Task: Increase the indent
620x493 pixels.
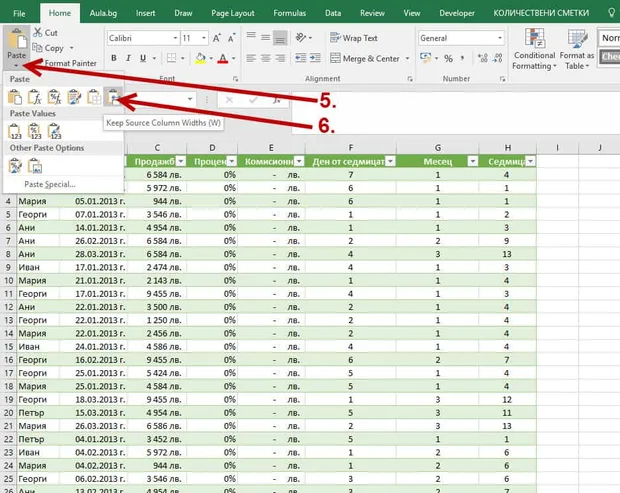Action: (x=315, y=59)
